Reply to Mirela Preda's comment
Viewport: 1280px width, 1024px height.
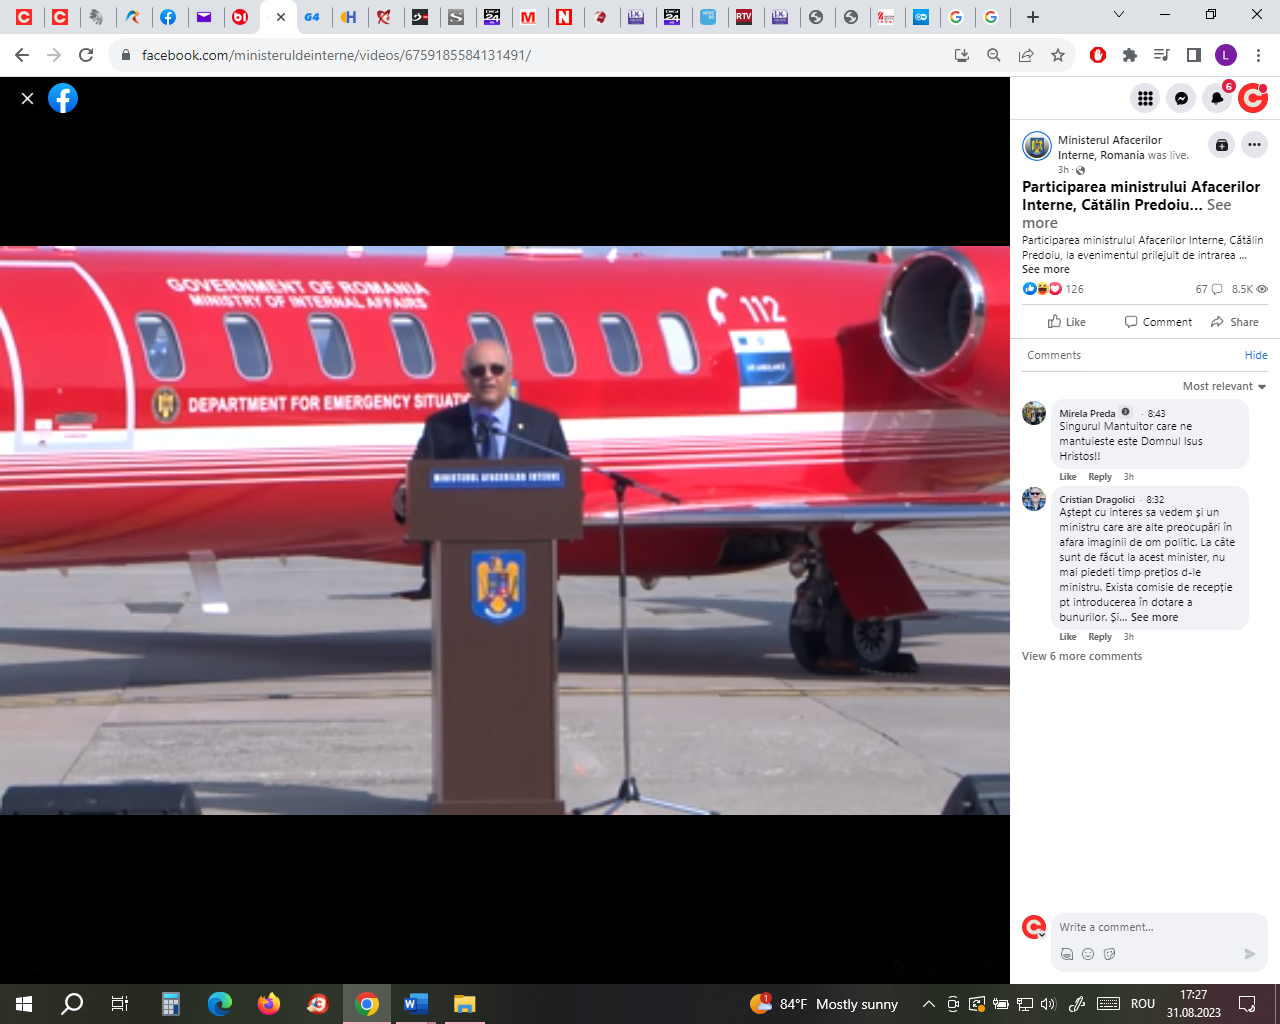[x=1100, y=477]
